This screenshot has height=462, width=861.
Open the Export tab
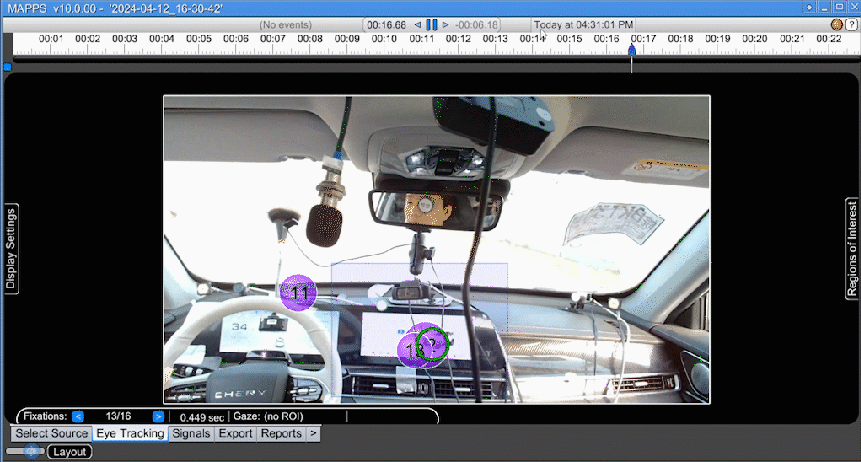[235, 434]
